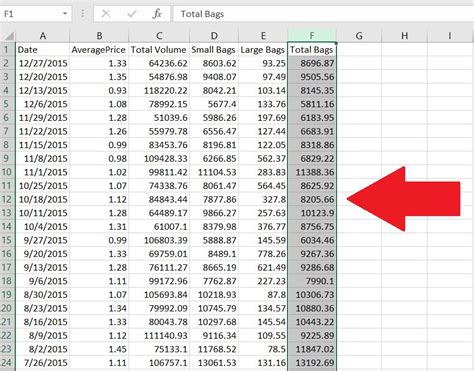This screenshot has width=474, height=371.
Task: Select column I header
Action: coord(450,36)
